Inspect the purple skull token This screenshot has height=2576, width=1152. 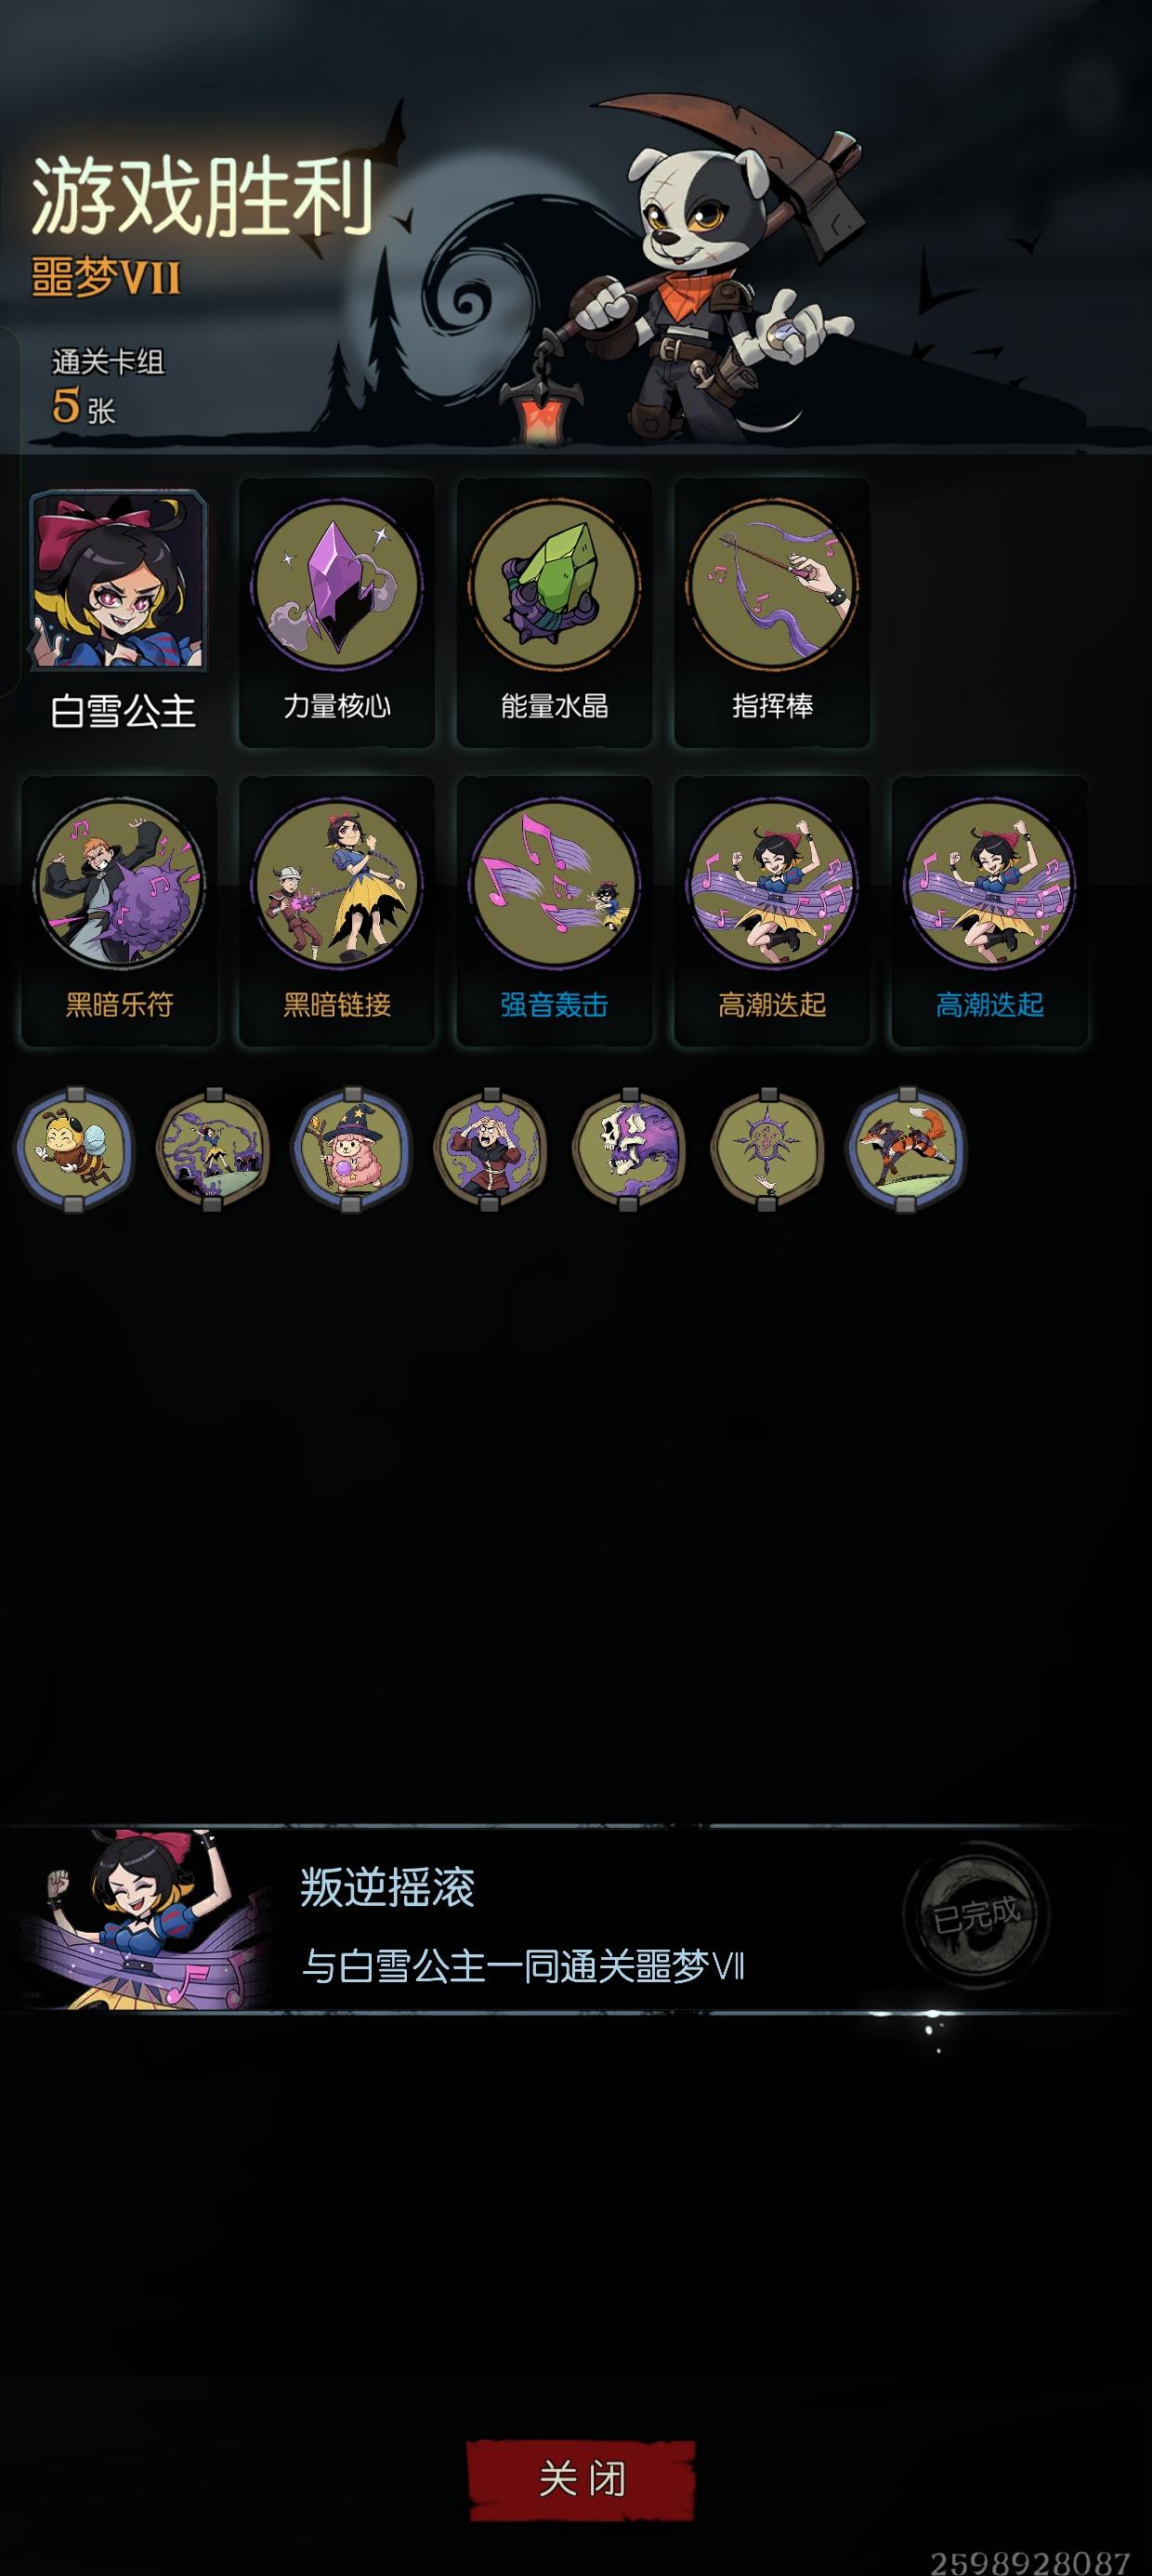[x=629, y=1149]
